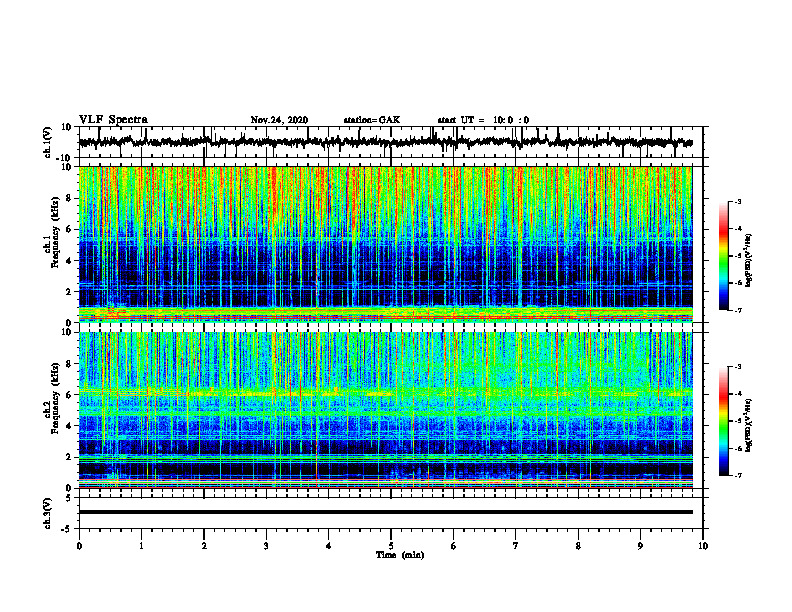Viewport: 792px width, 612px height.
Task: Click time axis tick label "1"
Action: click(141, 546)
